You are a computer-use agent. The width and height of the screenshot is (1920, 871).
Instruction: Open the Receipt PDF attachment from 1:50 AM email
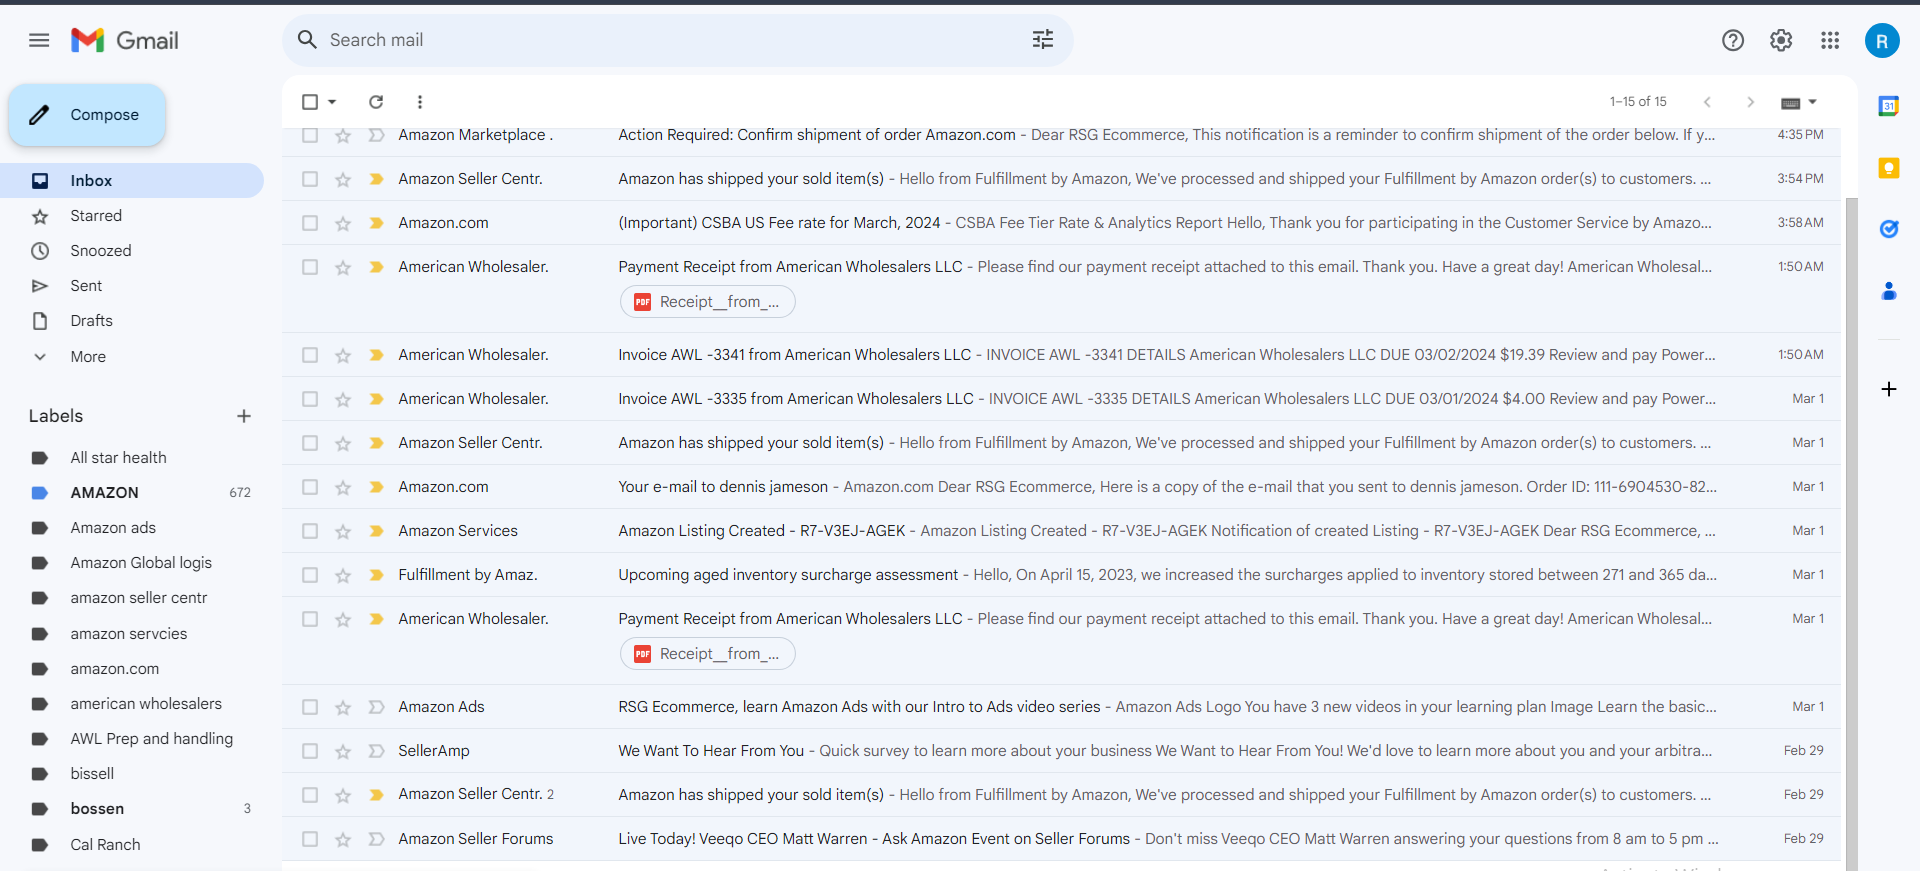tap(708, 302)
